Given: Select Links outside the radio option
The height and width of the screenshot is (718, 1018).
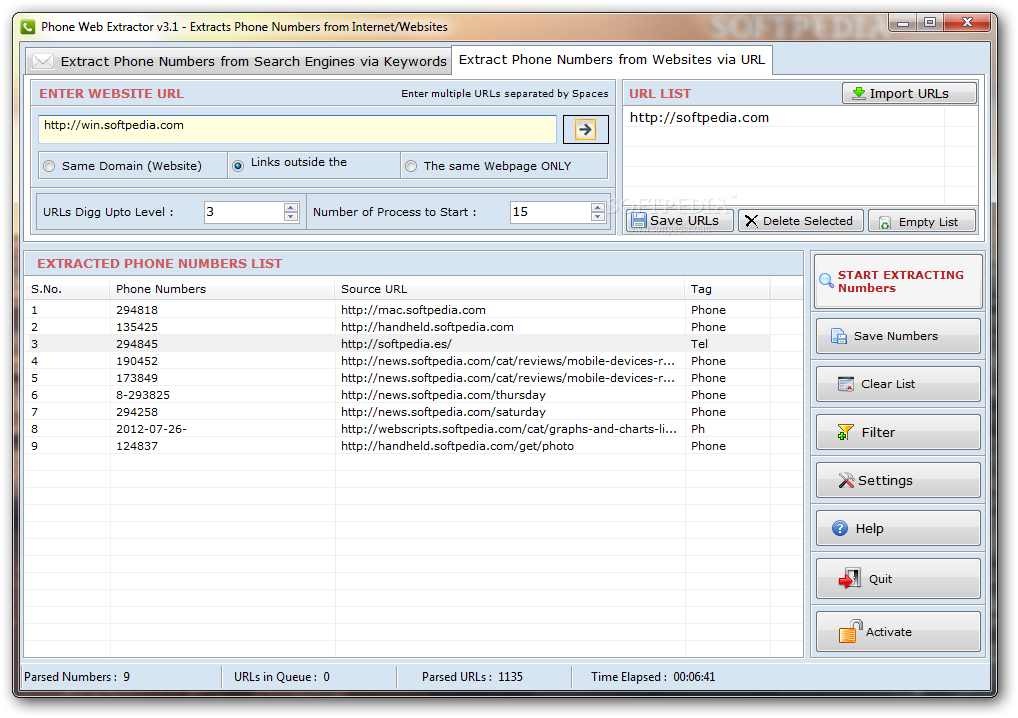Looking at the screenshot, I should tap(238, 166).
